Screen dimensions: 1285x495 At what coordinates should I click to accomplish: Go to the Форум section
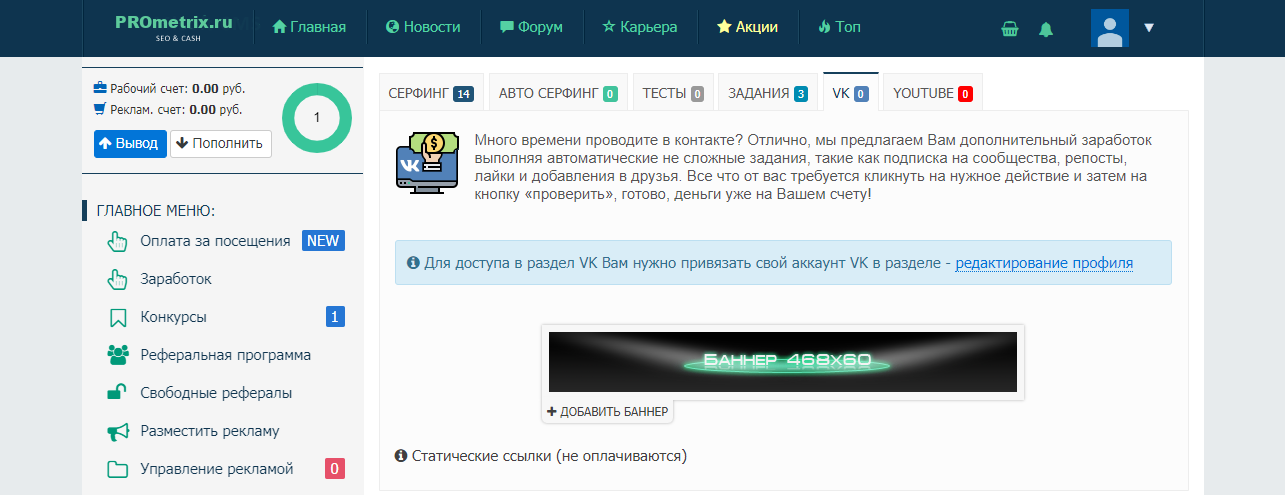coord(531,27)
